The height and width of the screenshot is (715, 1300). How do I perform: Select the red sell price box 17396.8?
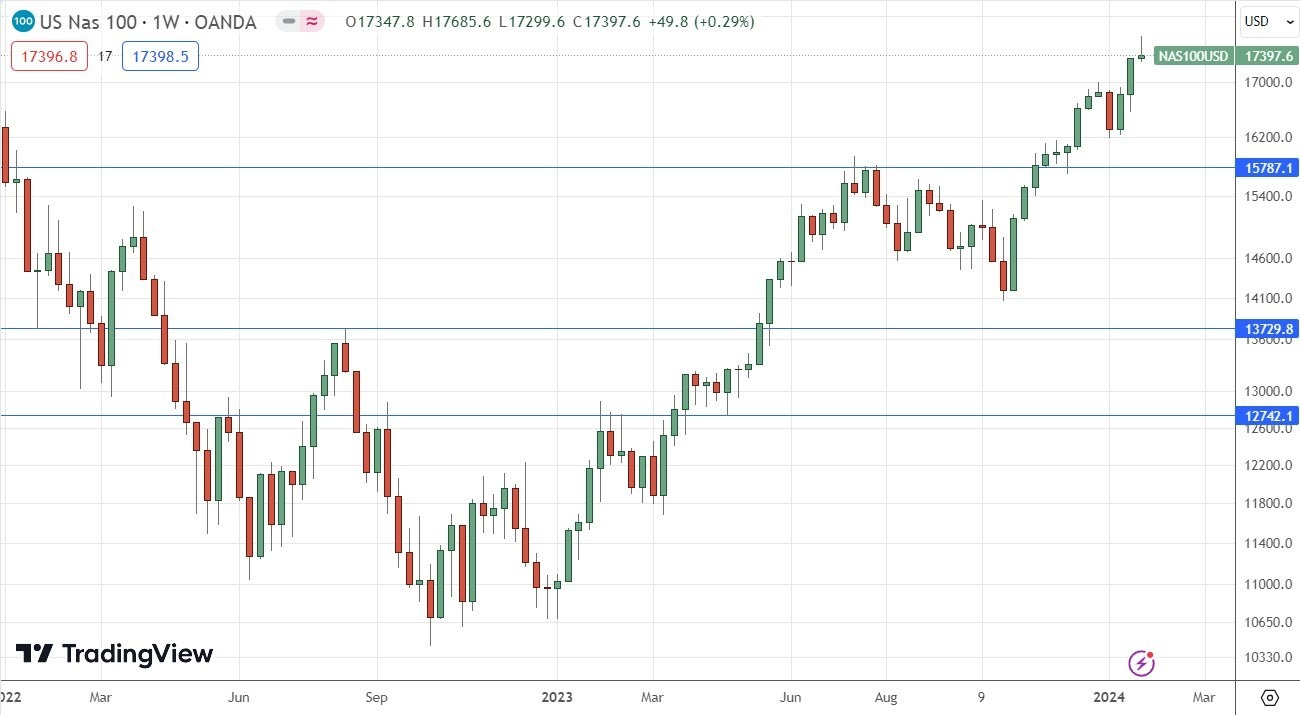(48, 58)
